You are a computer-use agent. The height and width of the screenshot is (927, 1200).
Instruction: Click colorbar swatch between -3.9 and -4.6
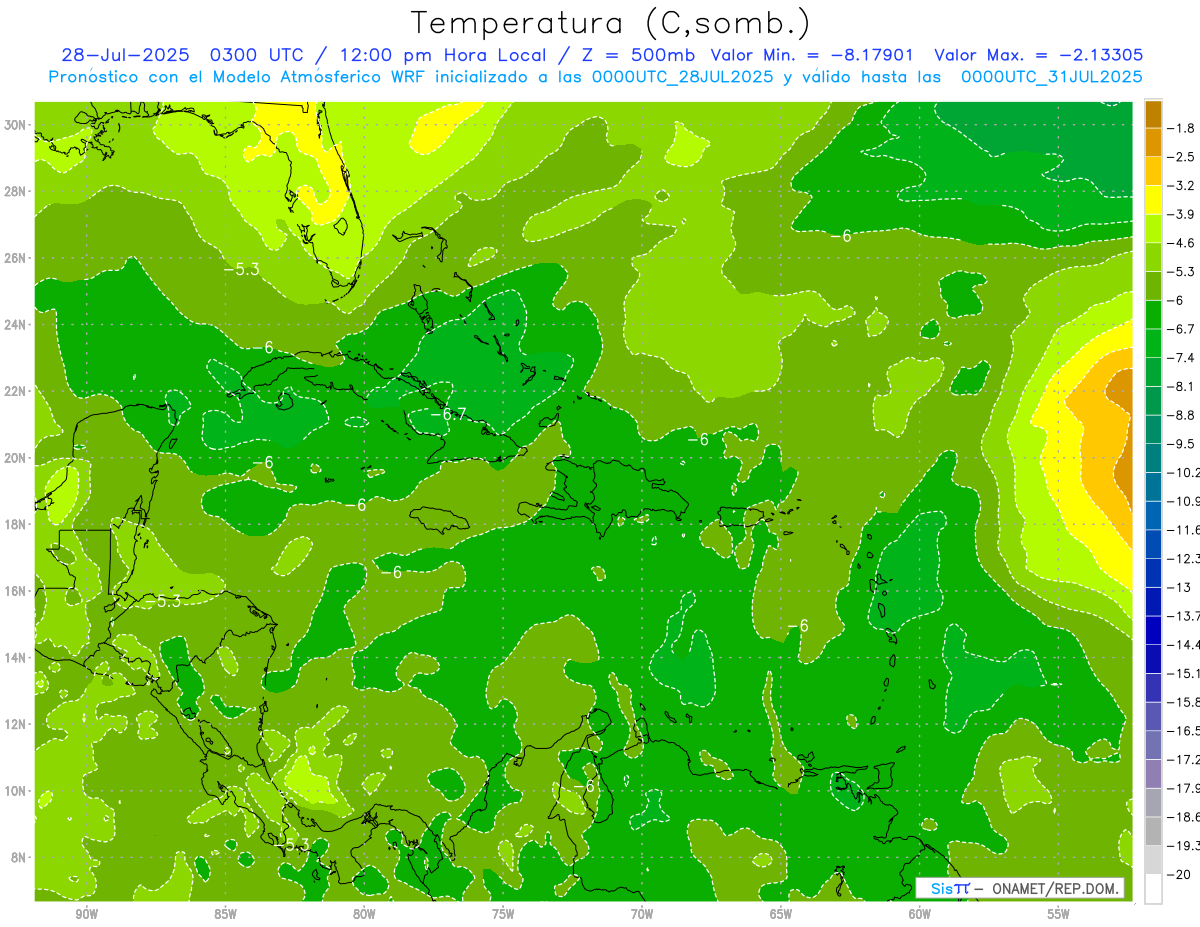point(1153,229)
